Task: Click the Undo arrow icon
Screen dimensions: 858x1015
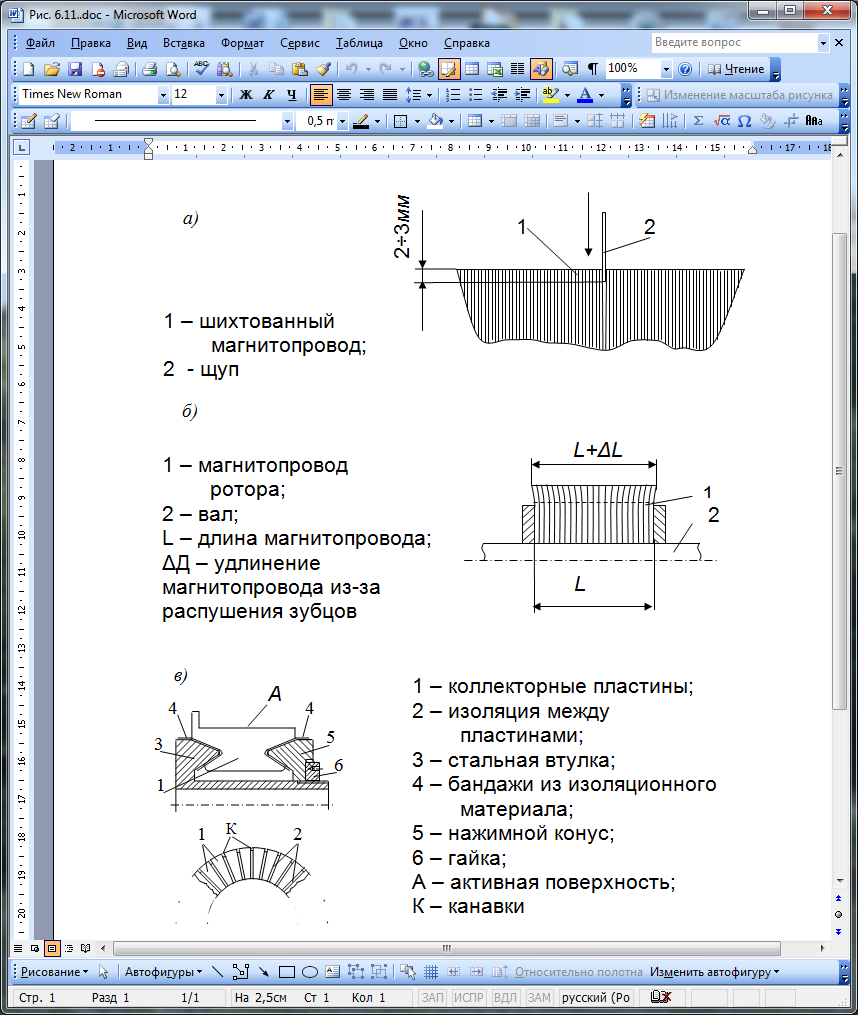Action: pyautogui.click(x=352, y=69)
